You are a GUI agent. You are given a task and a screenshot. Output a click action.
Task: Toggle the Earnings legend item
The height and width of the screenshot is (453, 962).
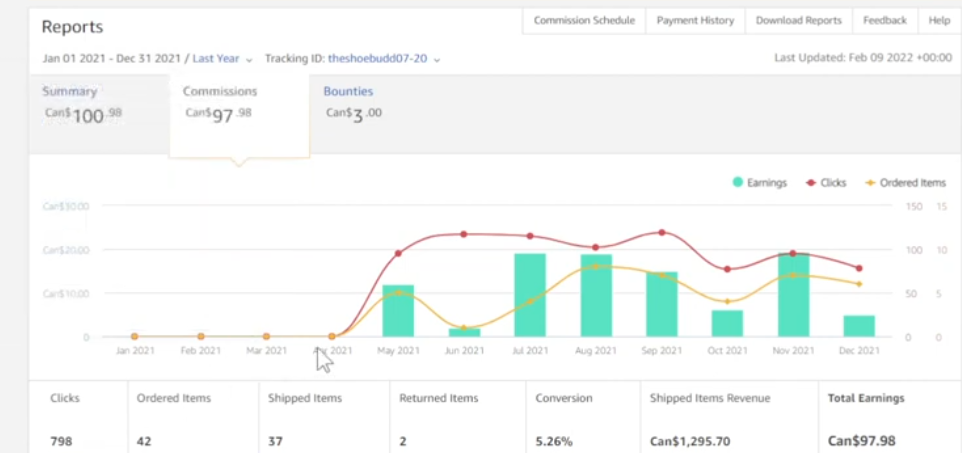(x=760, y=182)
